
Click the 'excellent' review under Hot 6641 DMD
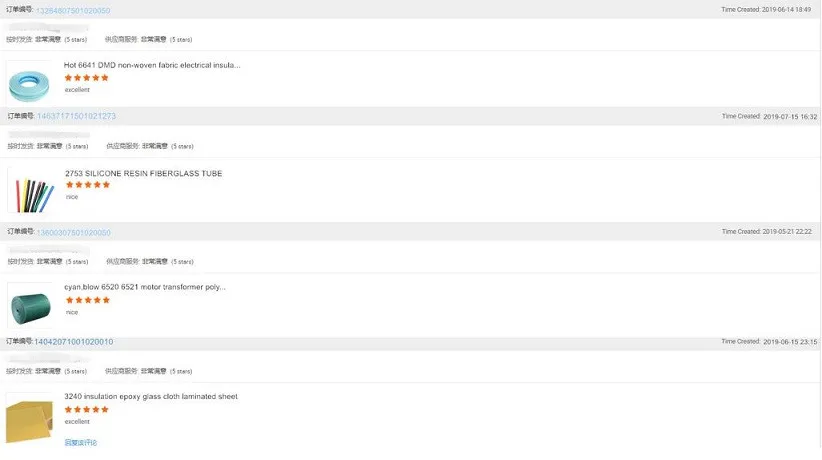pos(77,89)
